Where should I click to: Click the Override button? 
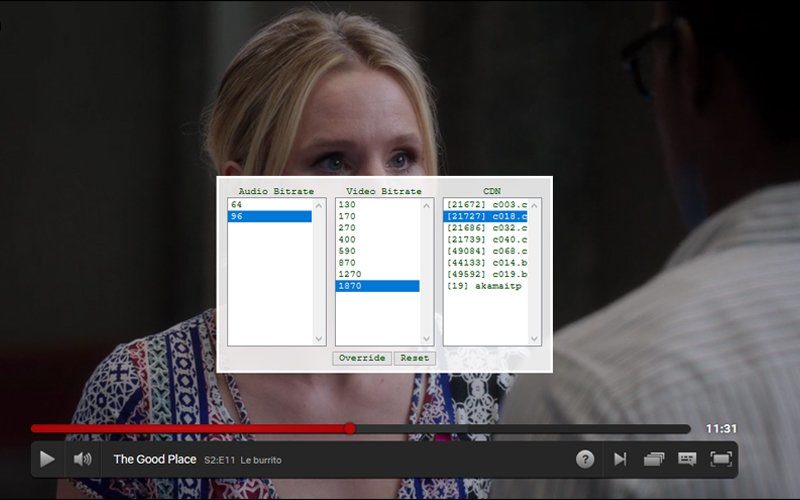click(x=362, y=358)
